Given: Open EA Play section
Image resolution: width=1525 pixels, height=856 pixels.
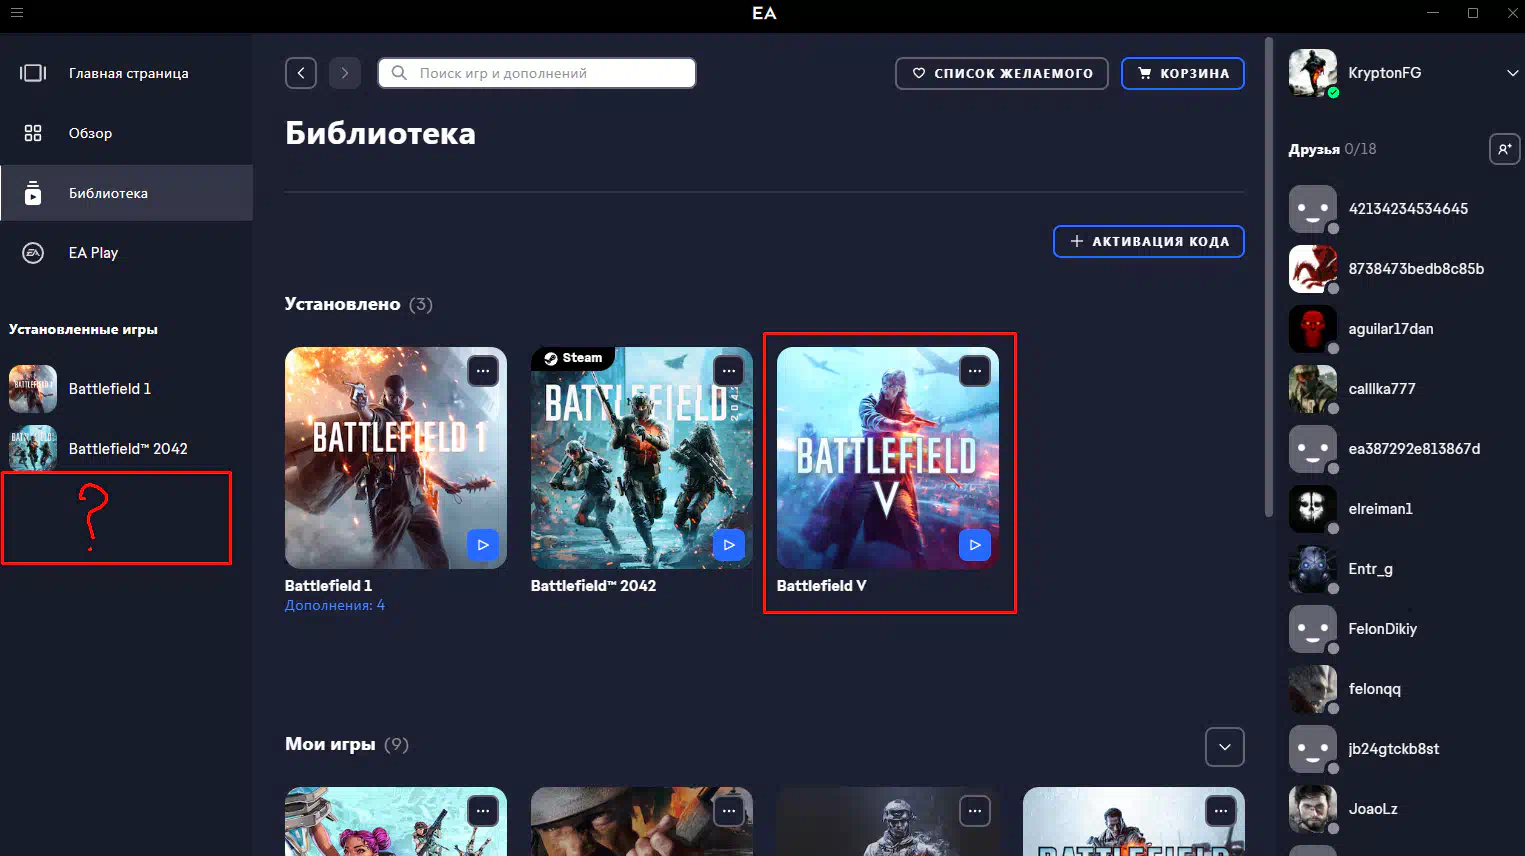Looking at the screenshot, I should (x=126, y=253).
